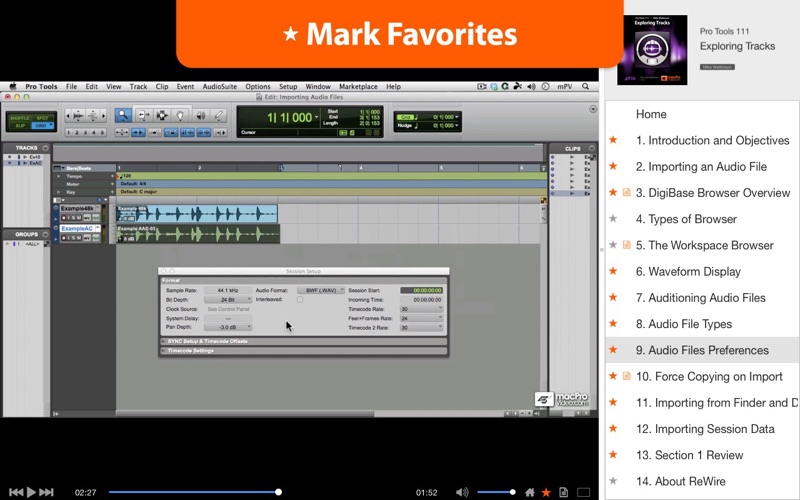Viewport: 800px width, 500px height.
Task: Open the Bit Depth dropdown
Action: point(228,299)
